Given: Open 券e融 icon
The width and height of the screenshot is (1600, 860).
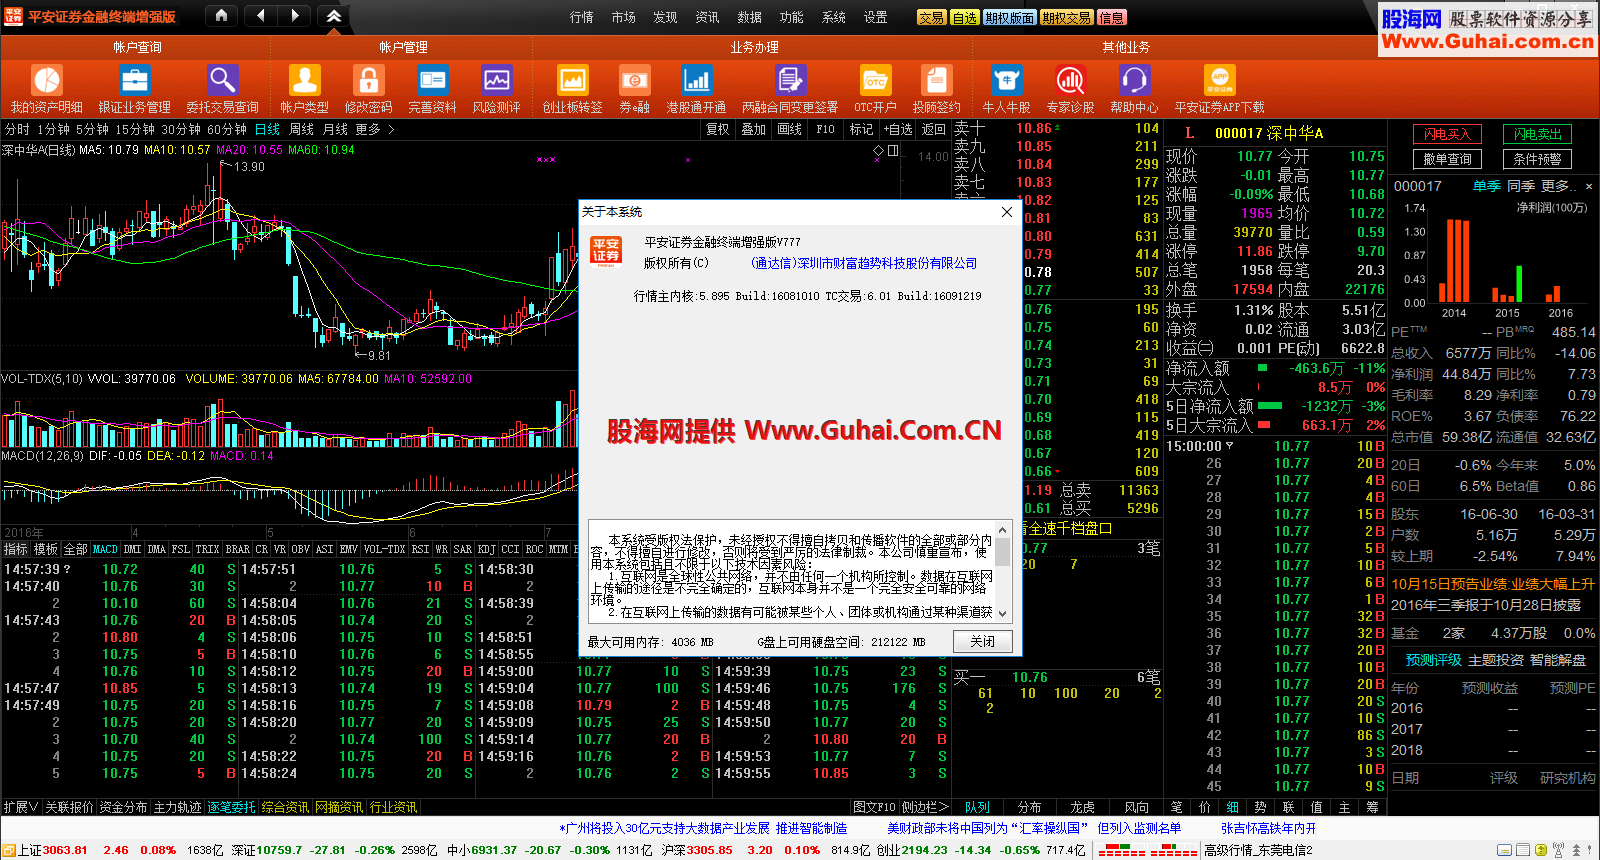Looking at the screenshot, I should point(634,81).
